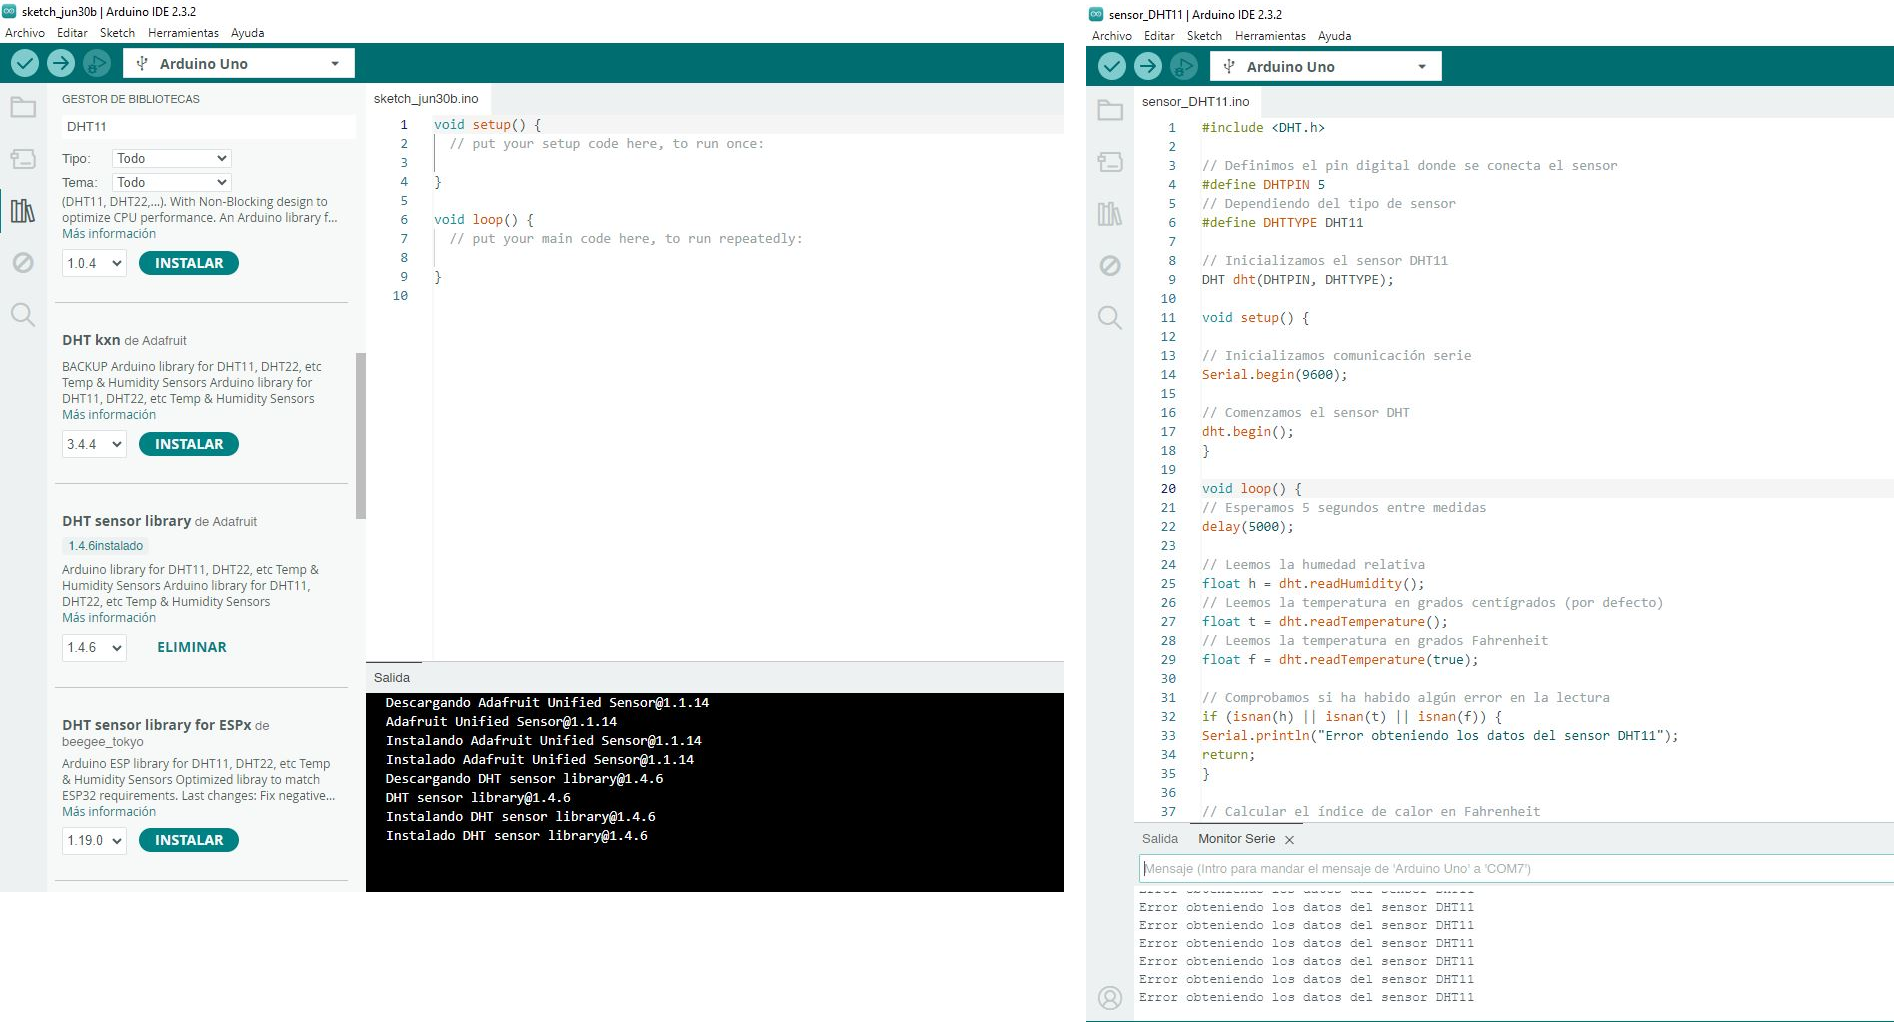Viewport: 1896px width, 1022px height.
Task: Select Library Manager icon in sketch_jun30b sidebar
Action: (x=23, y=211)
